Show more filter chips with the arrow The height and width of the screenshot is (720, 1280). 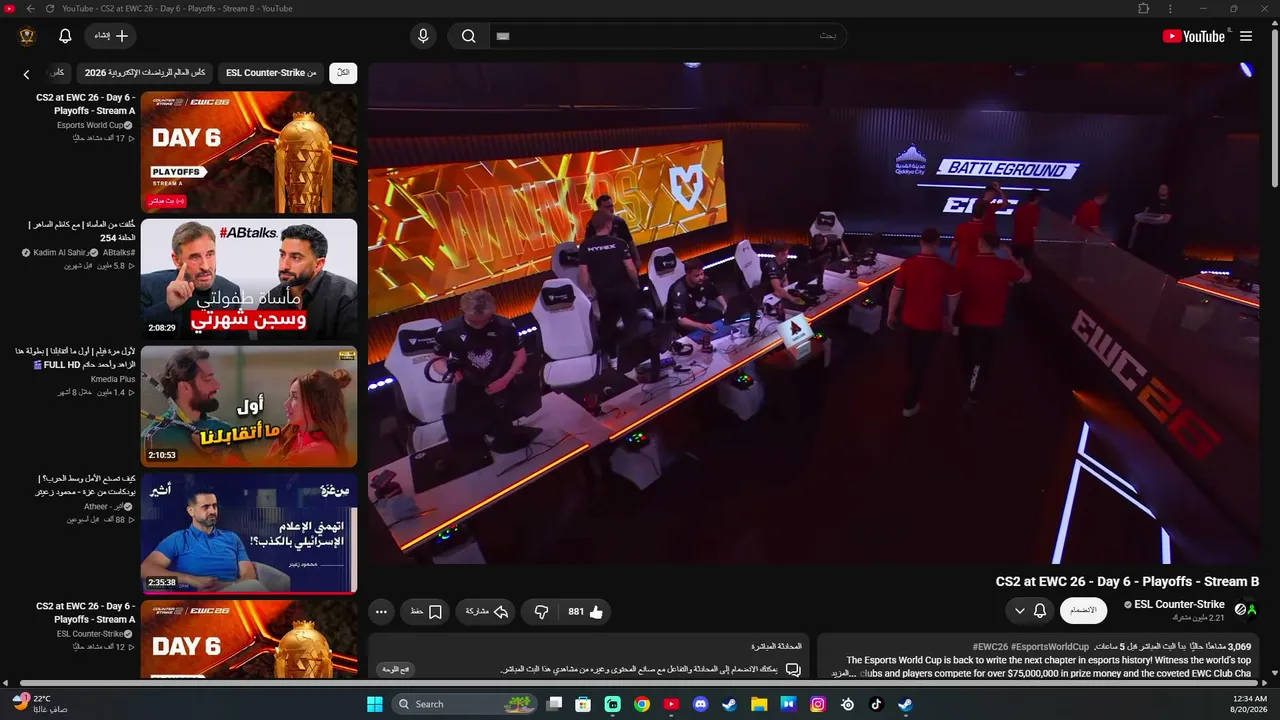[27, 74]
